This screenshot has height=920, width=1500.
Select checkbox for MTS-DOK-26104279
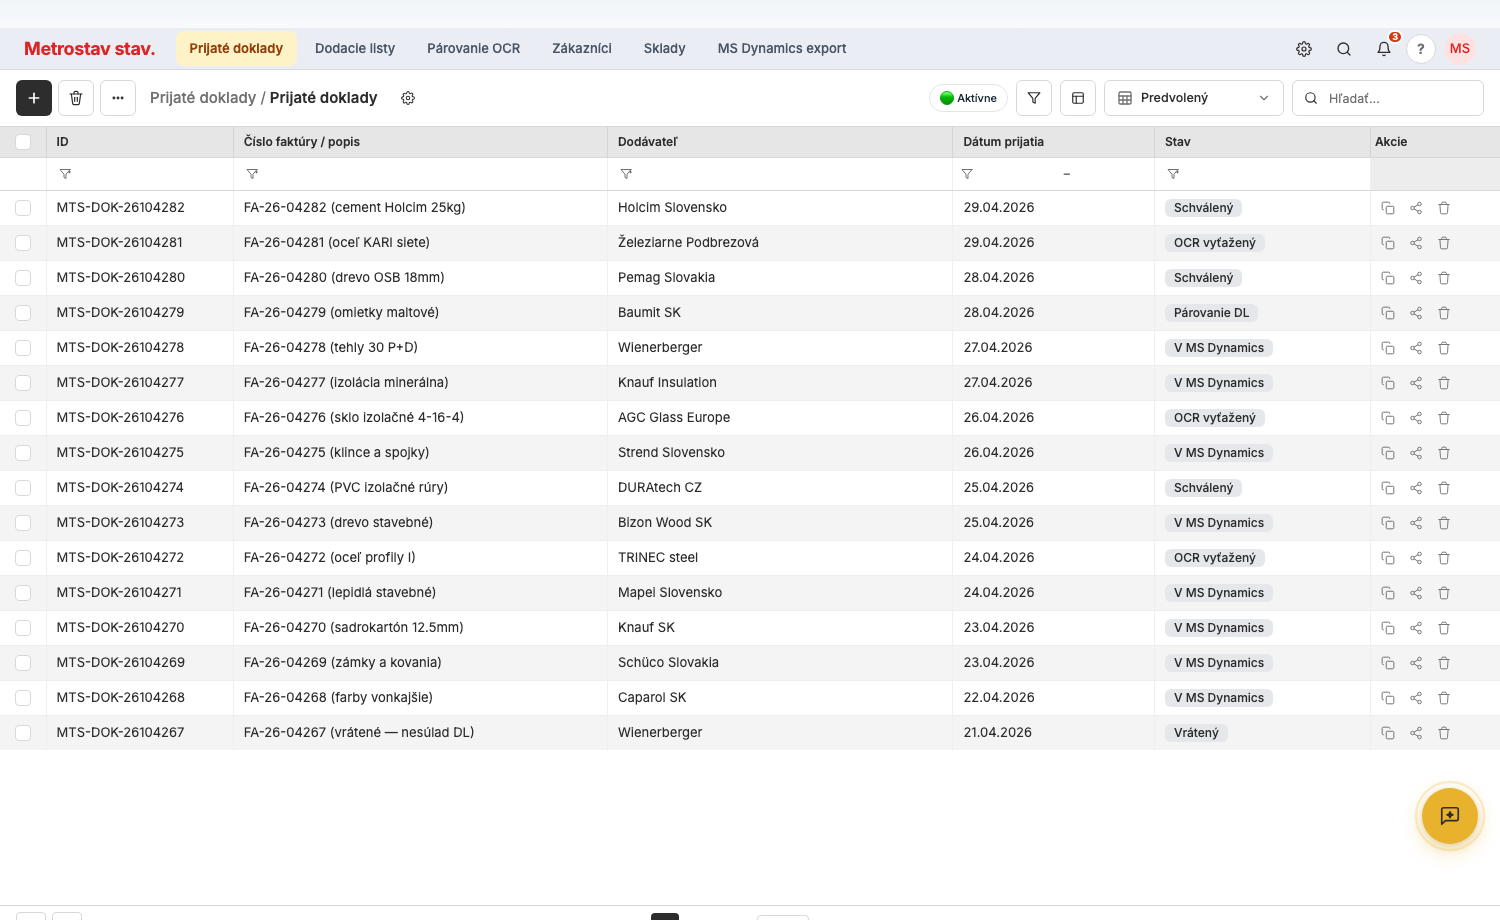tap(23, 313)
